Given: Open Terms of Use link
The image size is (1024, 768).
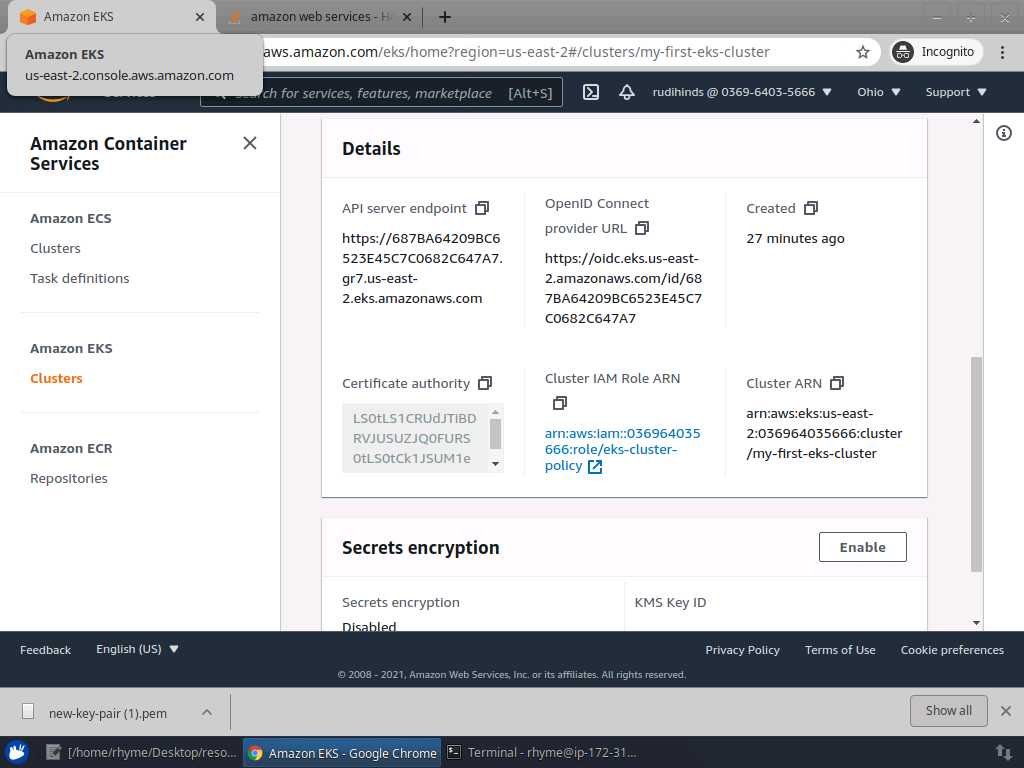Looking at the screenshot, I should click(840, 650).
